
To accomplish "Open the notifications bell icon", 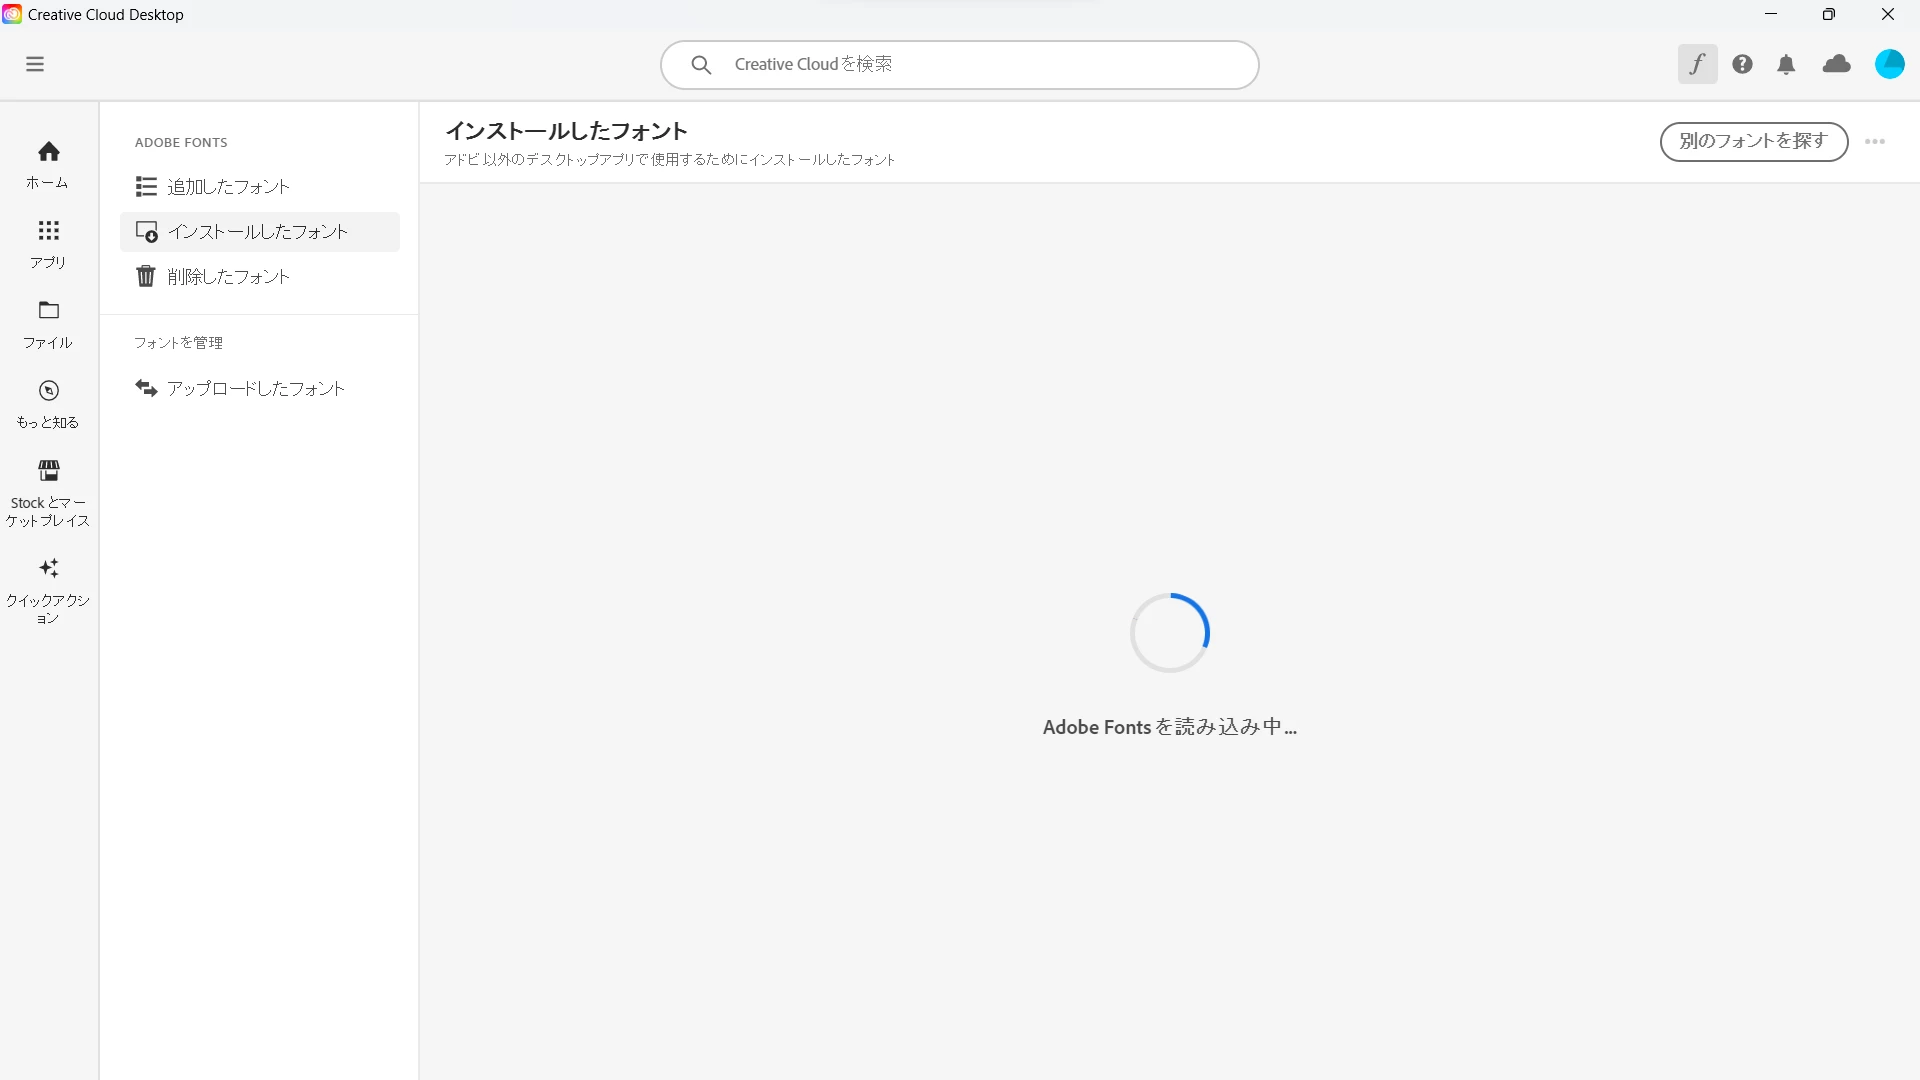I will coord(1786,64).
